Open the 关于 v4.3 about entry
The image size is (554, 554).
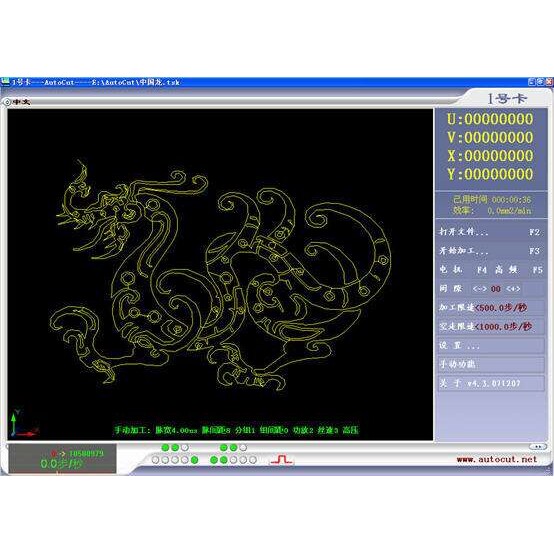491,383
